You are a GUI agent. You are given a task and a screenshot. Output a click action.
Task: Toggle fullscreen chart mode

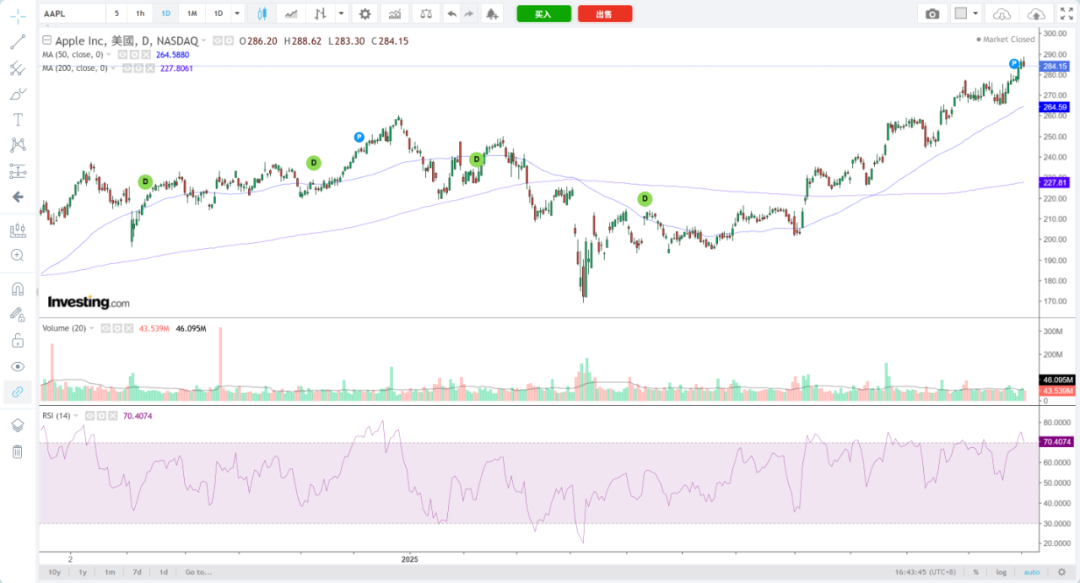click(x=1066, y=14)
